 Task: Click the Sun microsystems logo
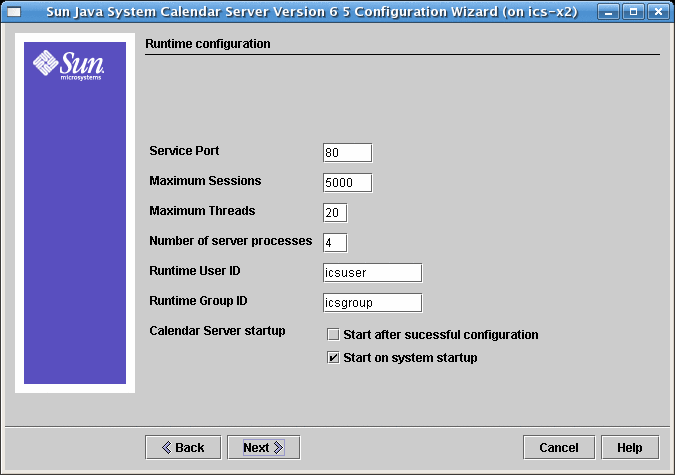click(68, 65)
